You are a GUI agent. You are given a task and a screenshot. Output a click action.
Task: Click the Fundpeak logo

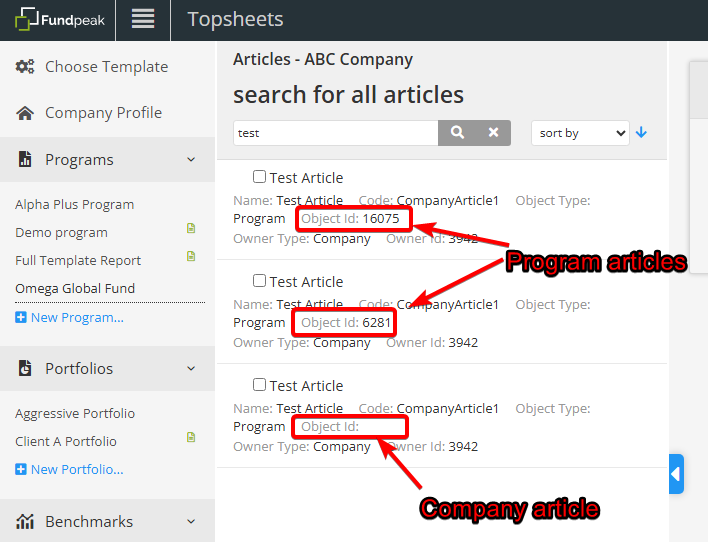click(57, 19)
